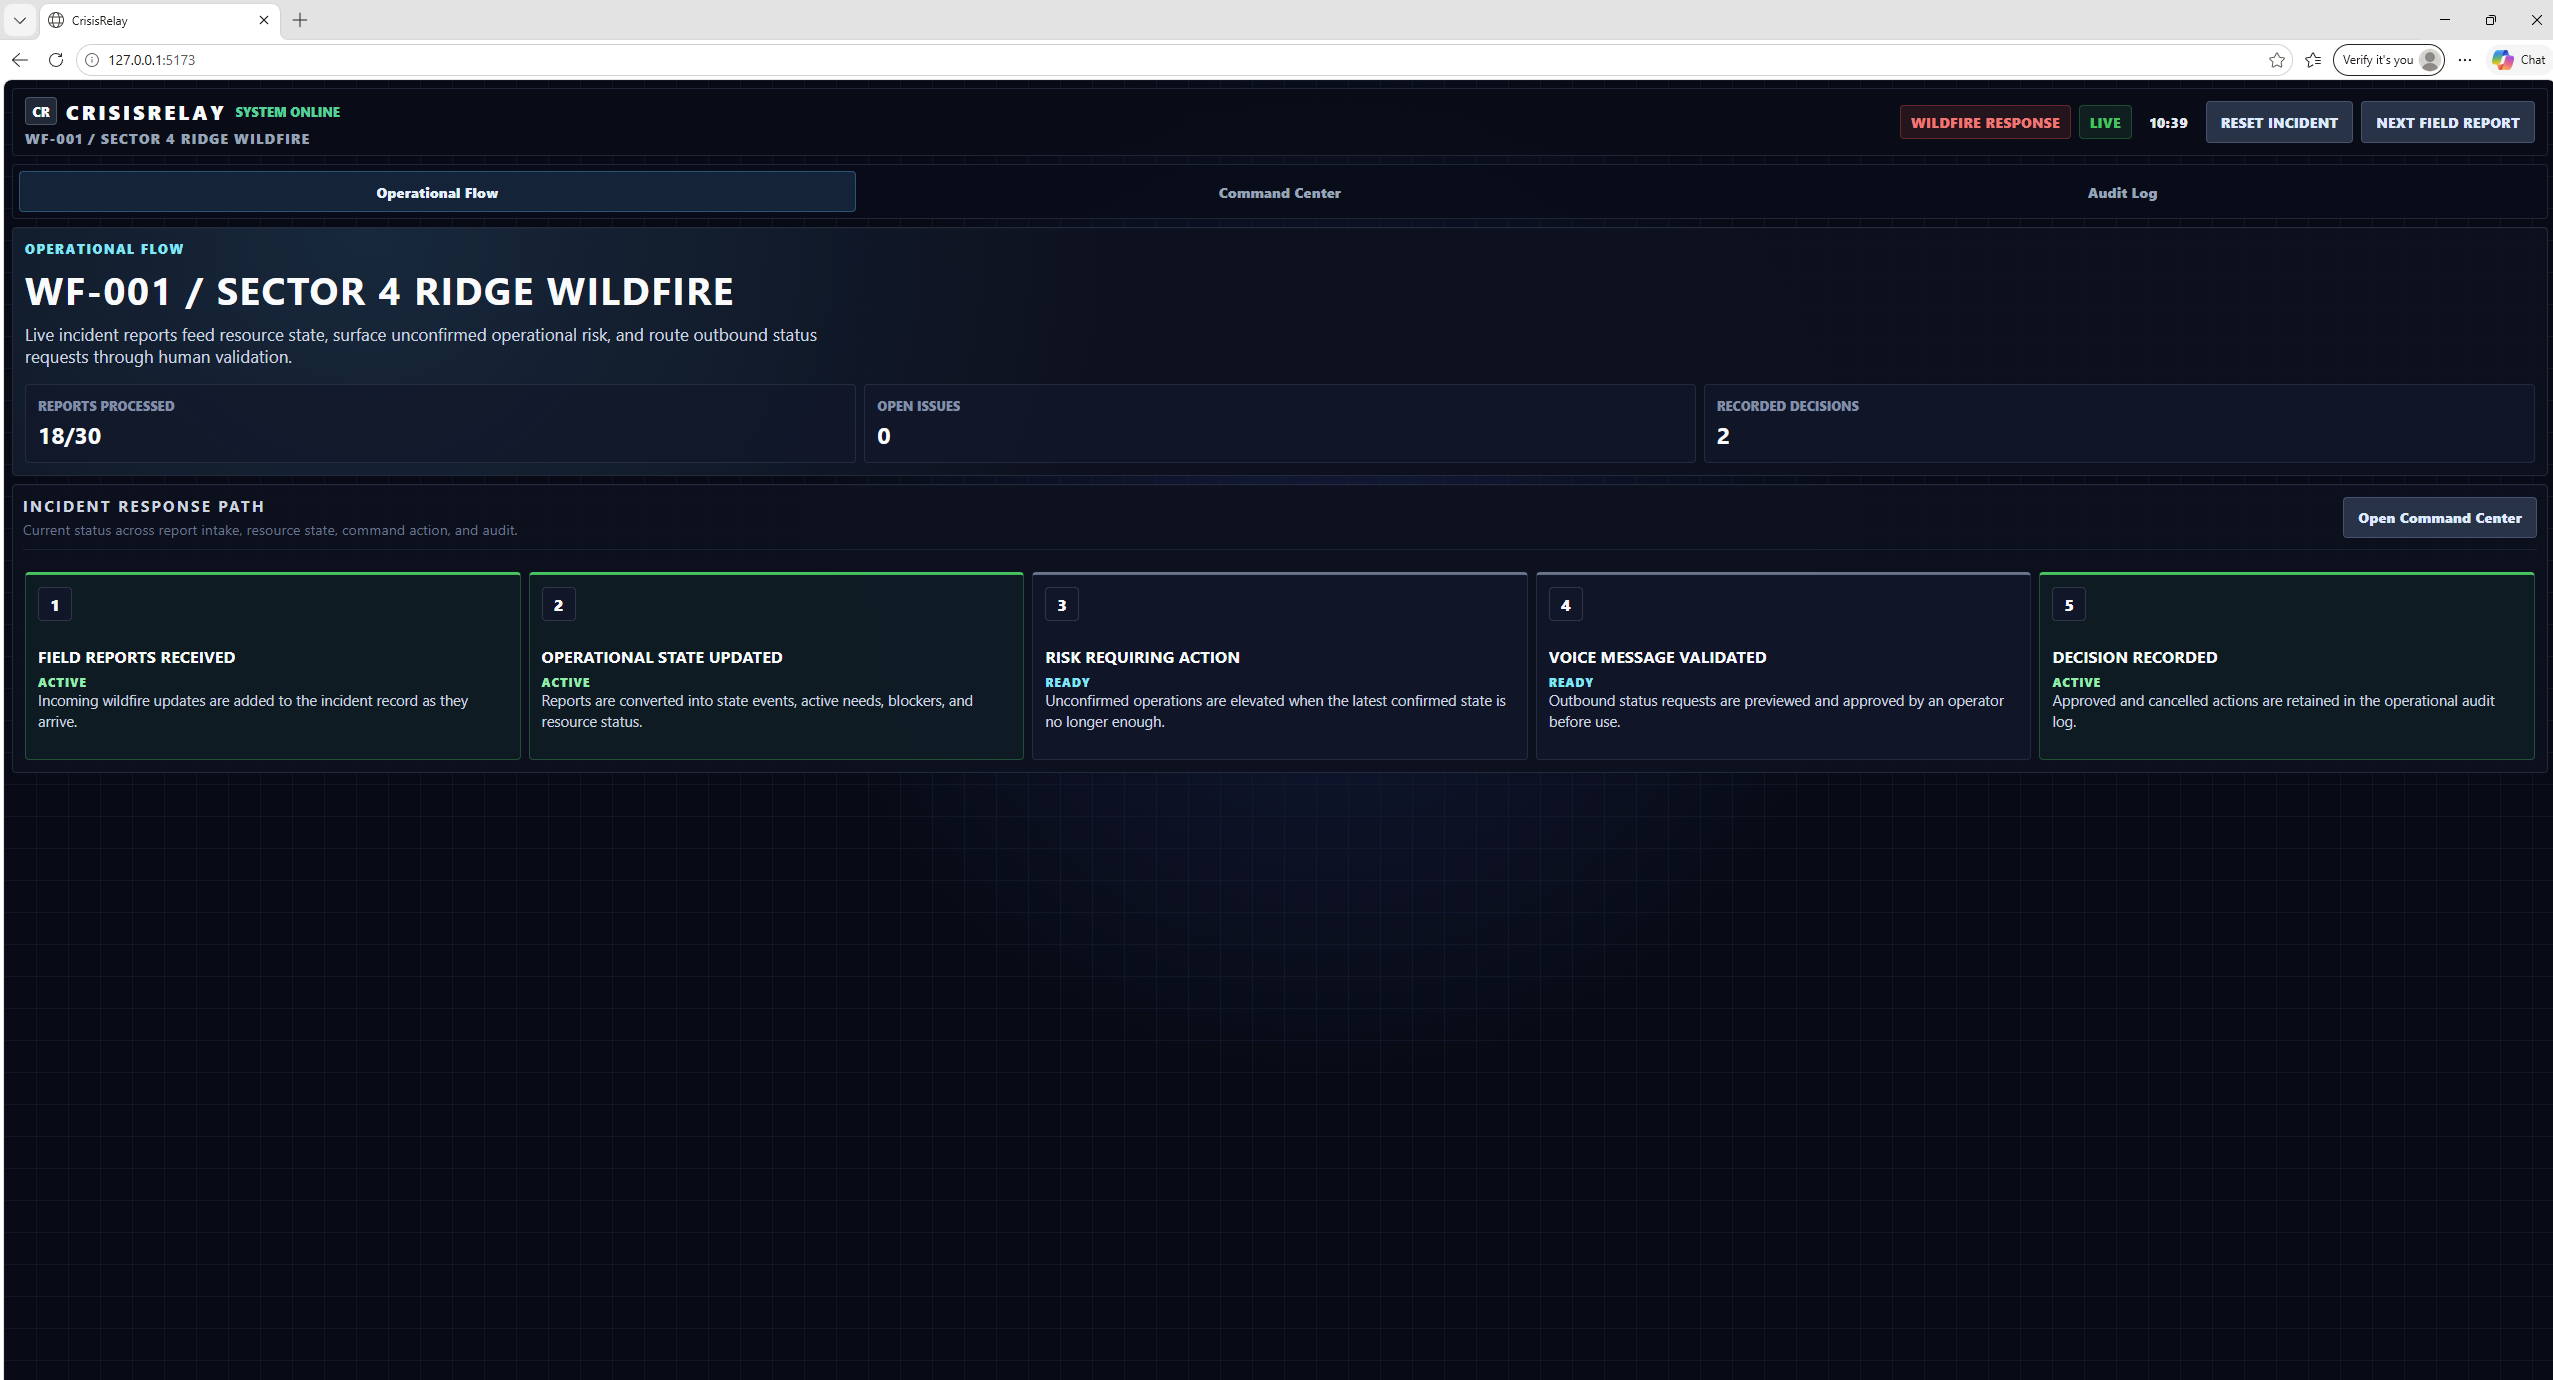Viewport: 2553px width, 1380px height.
Task: Switch to Operational Flow tab
Action: [437, 192]
